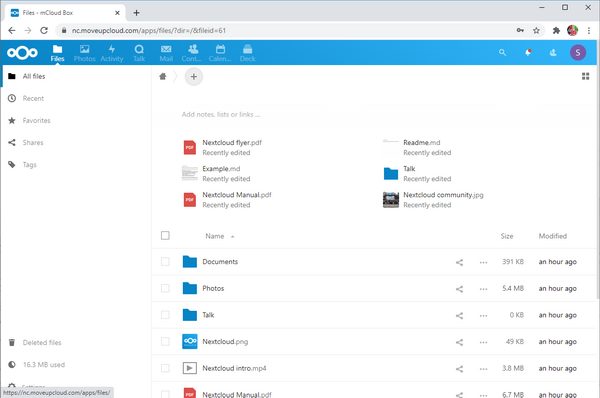
Task: Share the Documents folder
Action: 459,262
